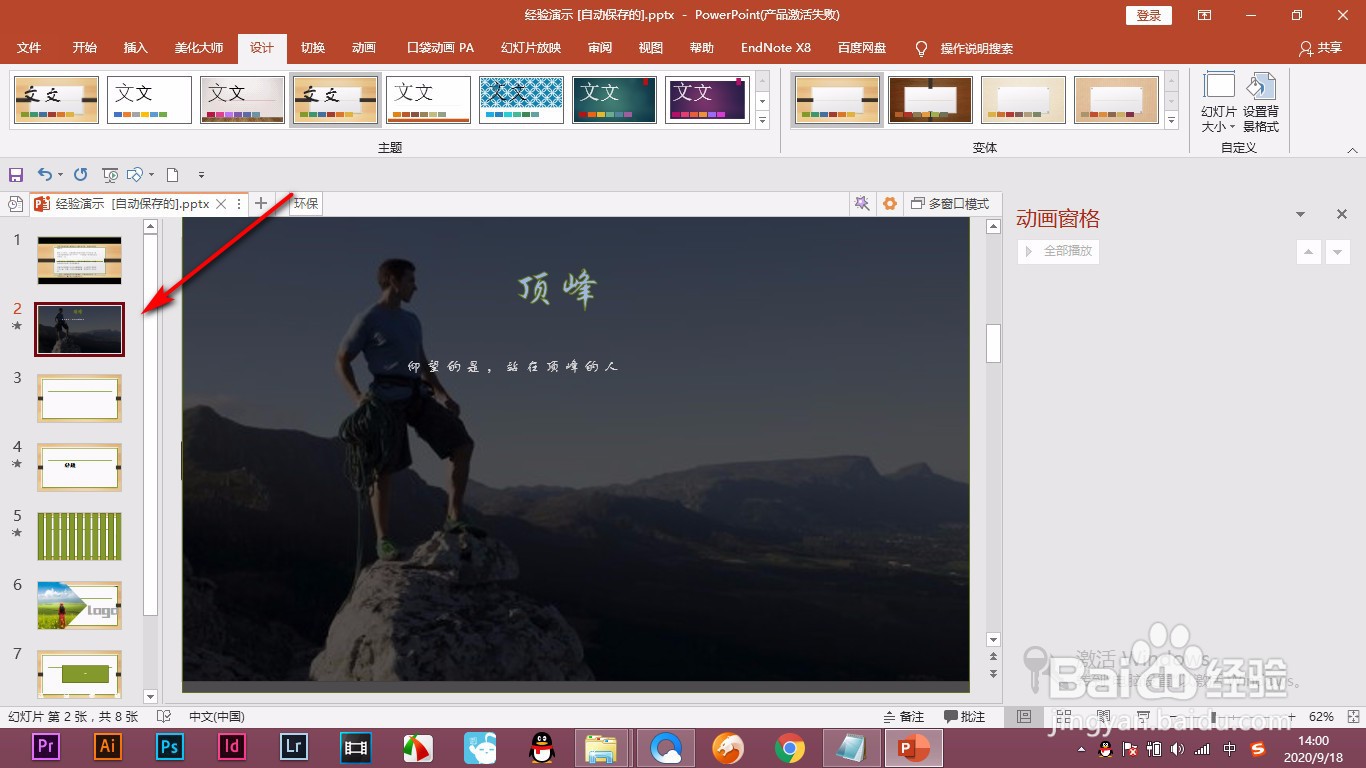
Task: Click the purple magic star icon
Action: pyautogui.click(x=861, y=204)
